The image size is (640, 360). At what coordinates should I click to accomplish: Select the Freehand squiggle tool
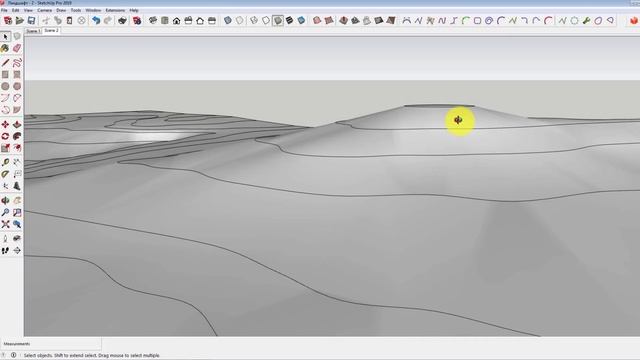tap(17, 63)
